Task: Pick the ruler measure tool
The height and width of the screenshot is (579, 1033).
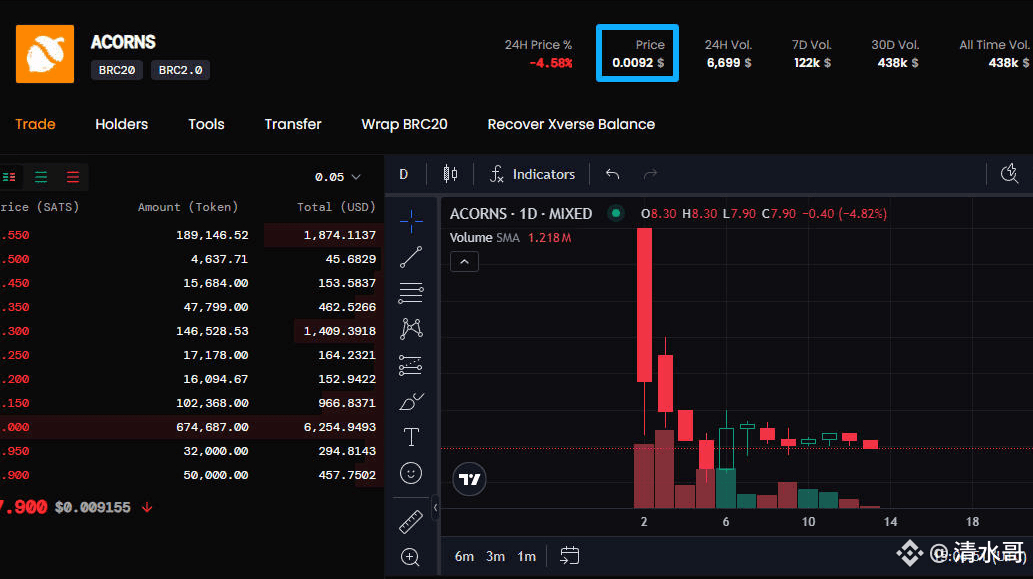Action: tap(411, 521)
